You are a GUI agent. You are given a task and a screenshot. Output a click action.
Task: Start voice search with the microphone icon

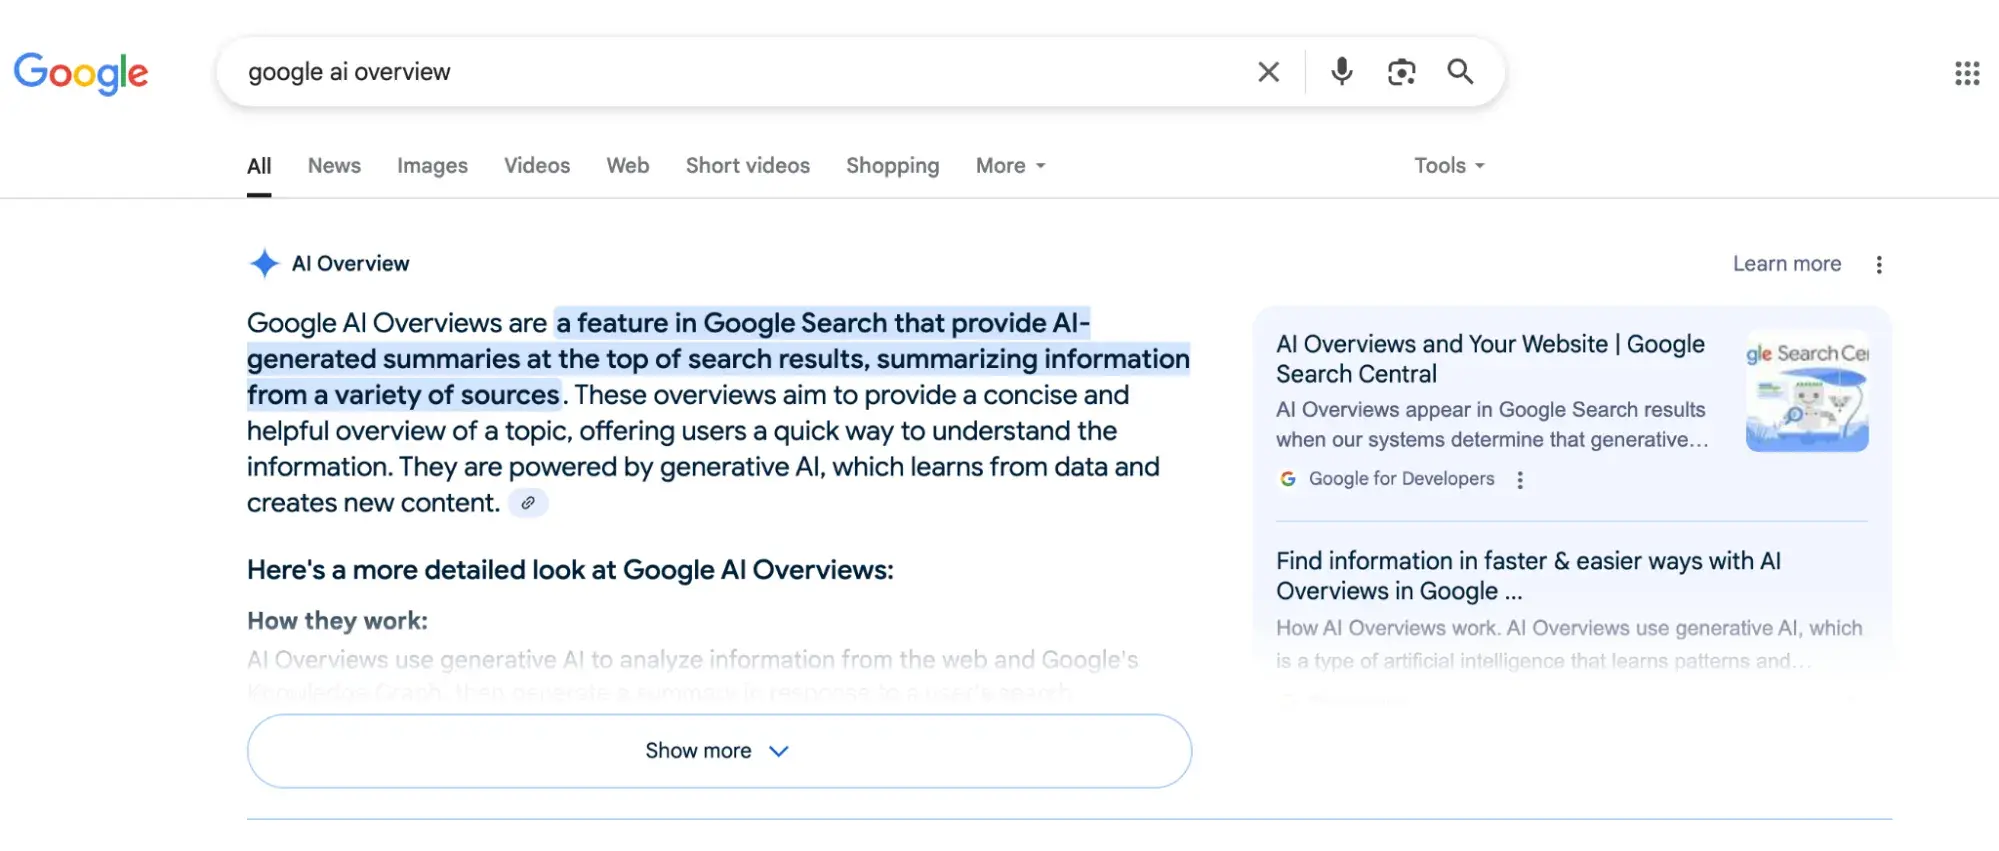click(x=1341, y=72)
